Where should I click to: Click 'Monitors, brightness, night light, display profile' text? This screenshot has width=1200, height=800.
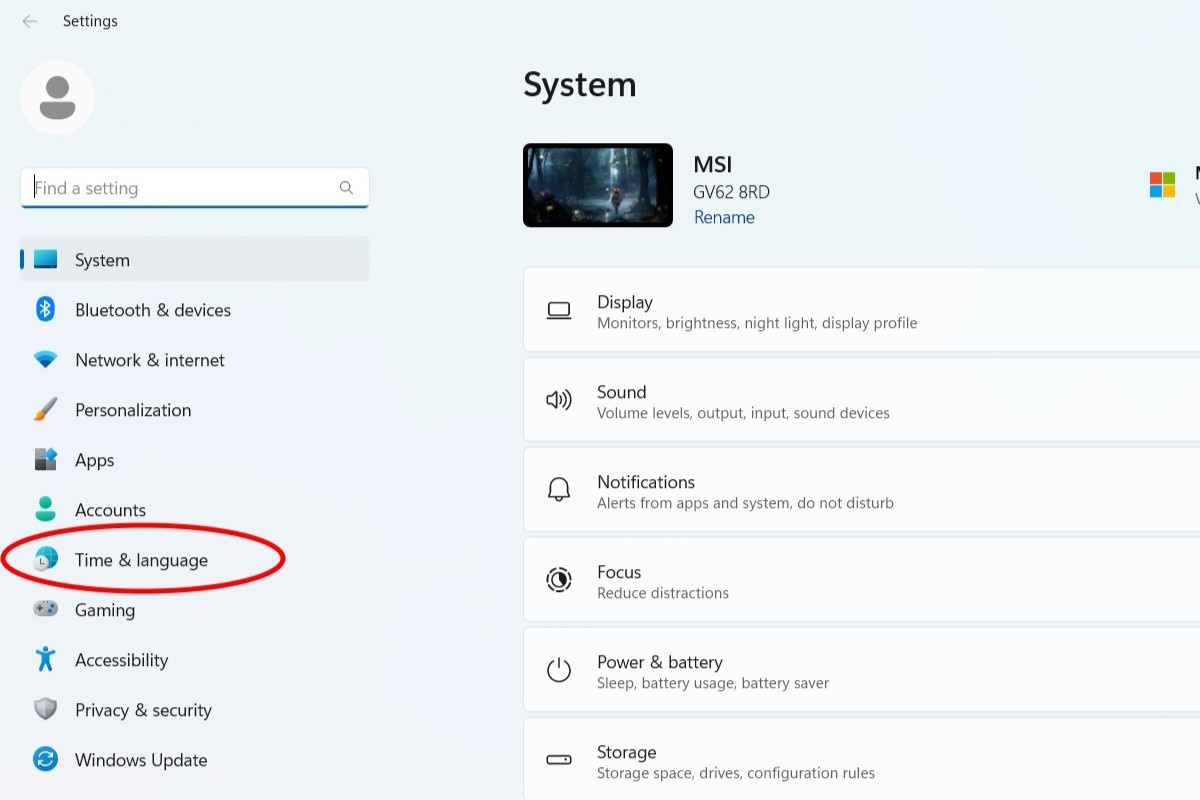pos(757,323)
